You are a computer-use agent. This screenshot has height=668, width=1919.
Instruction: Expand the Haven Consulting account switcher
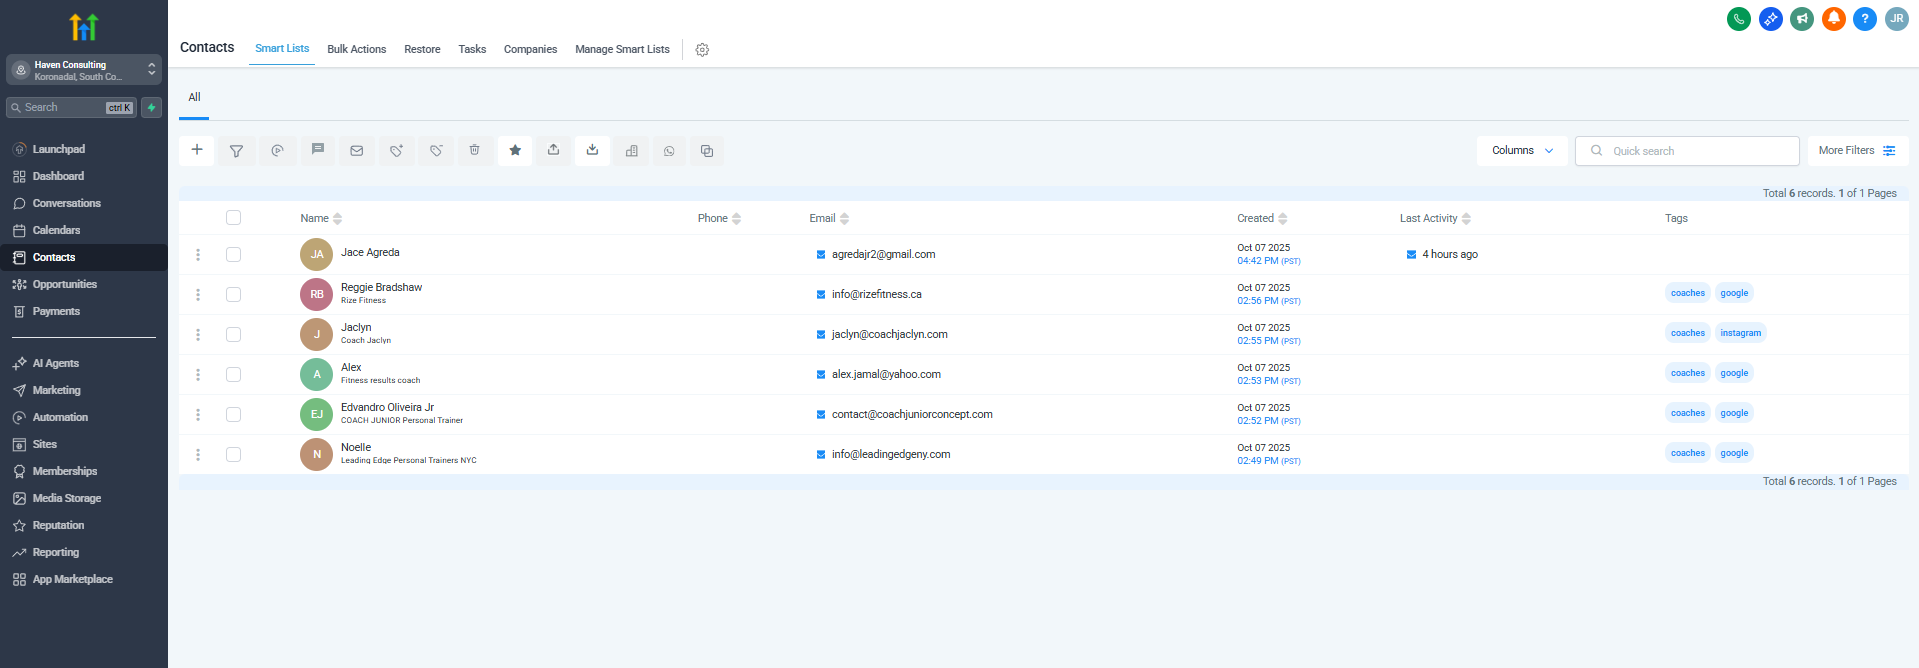coord(83,70)
